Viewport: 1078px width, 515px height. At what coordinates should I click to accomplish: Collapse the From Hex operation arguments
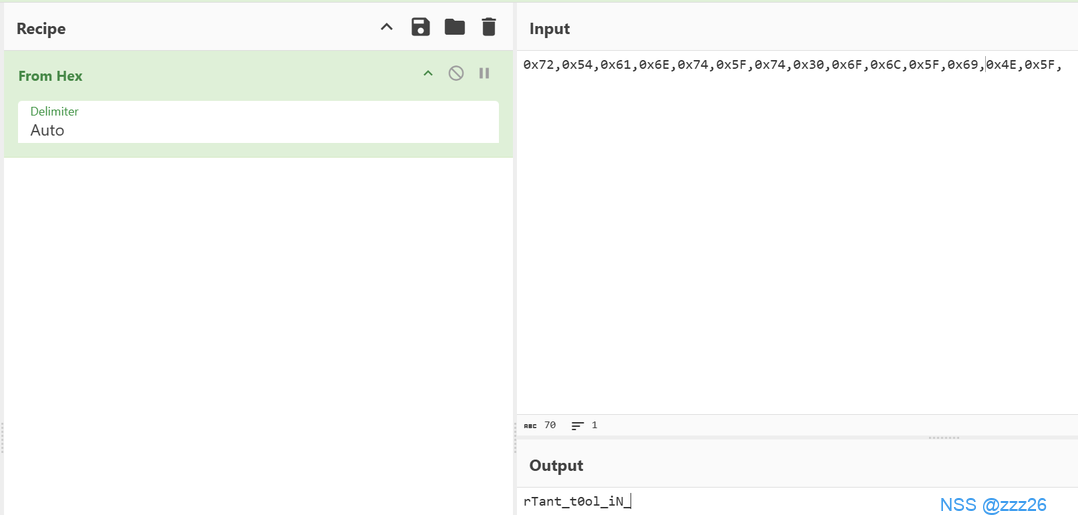428,74
